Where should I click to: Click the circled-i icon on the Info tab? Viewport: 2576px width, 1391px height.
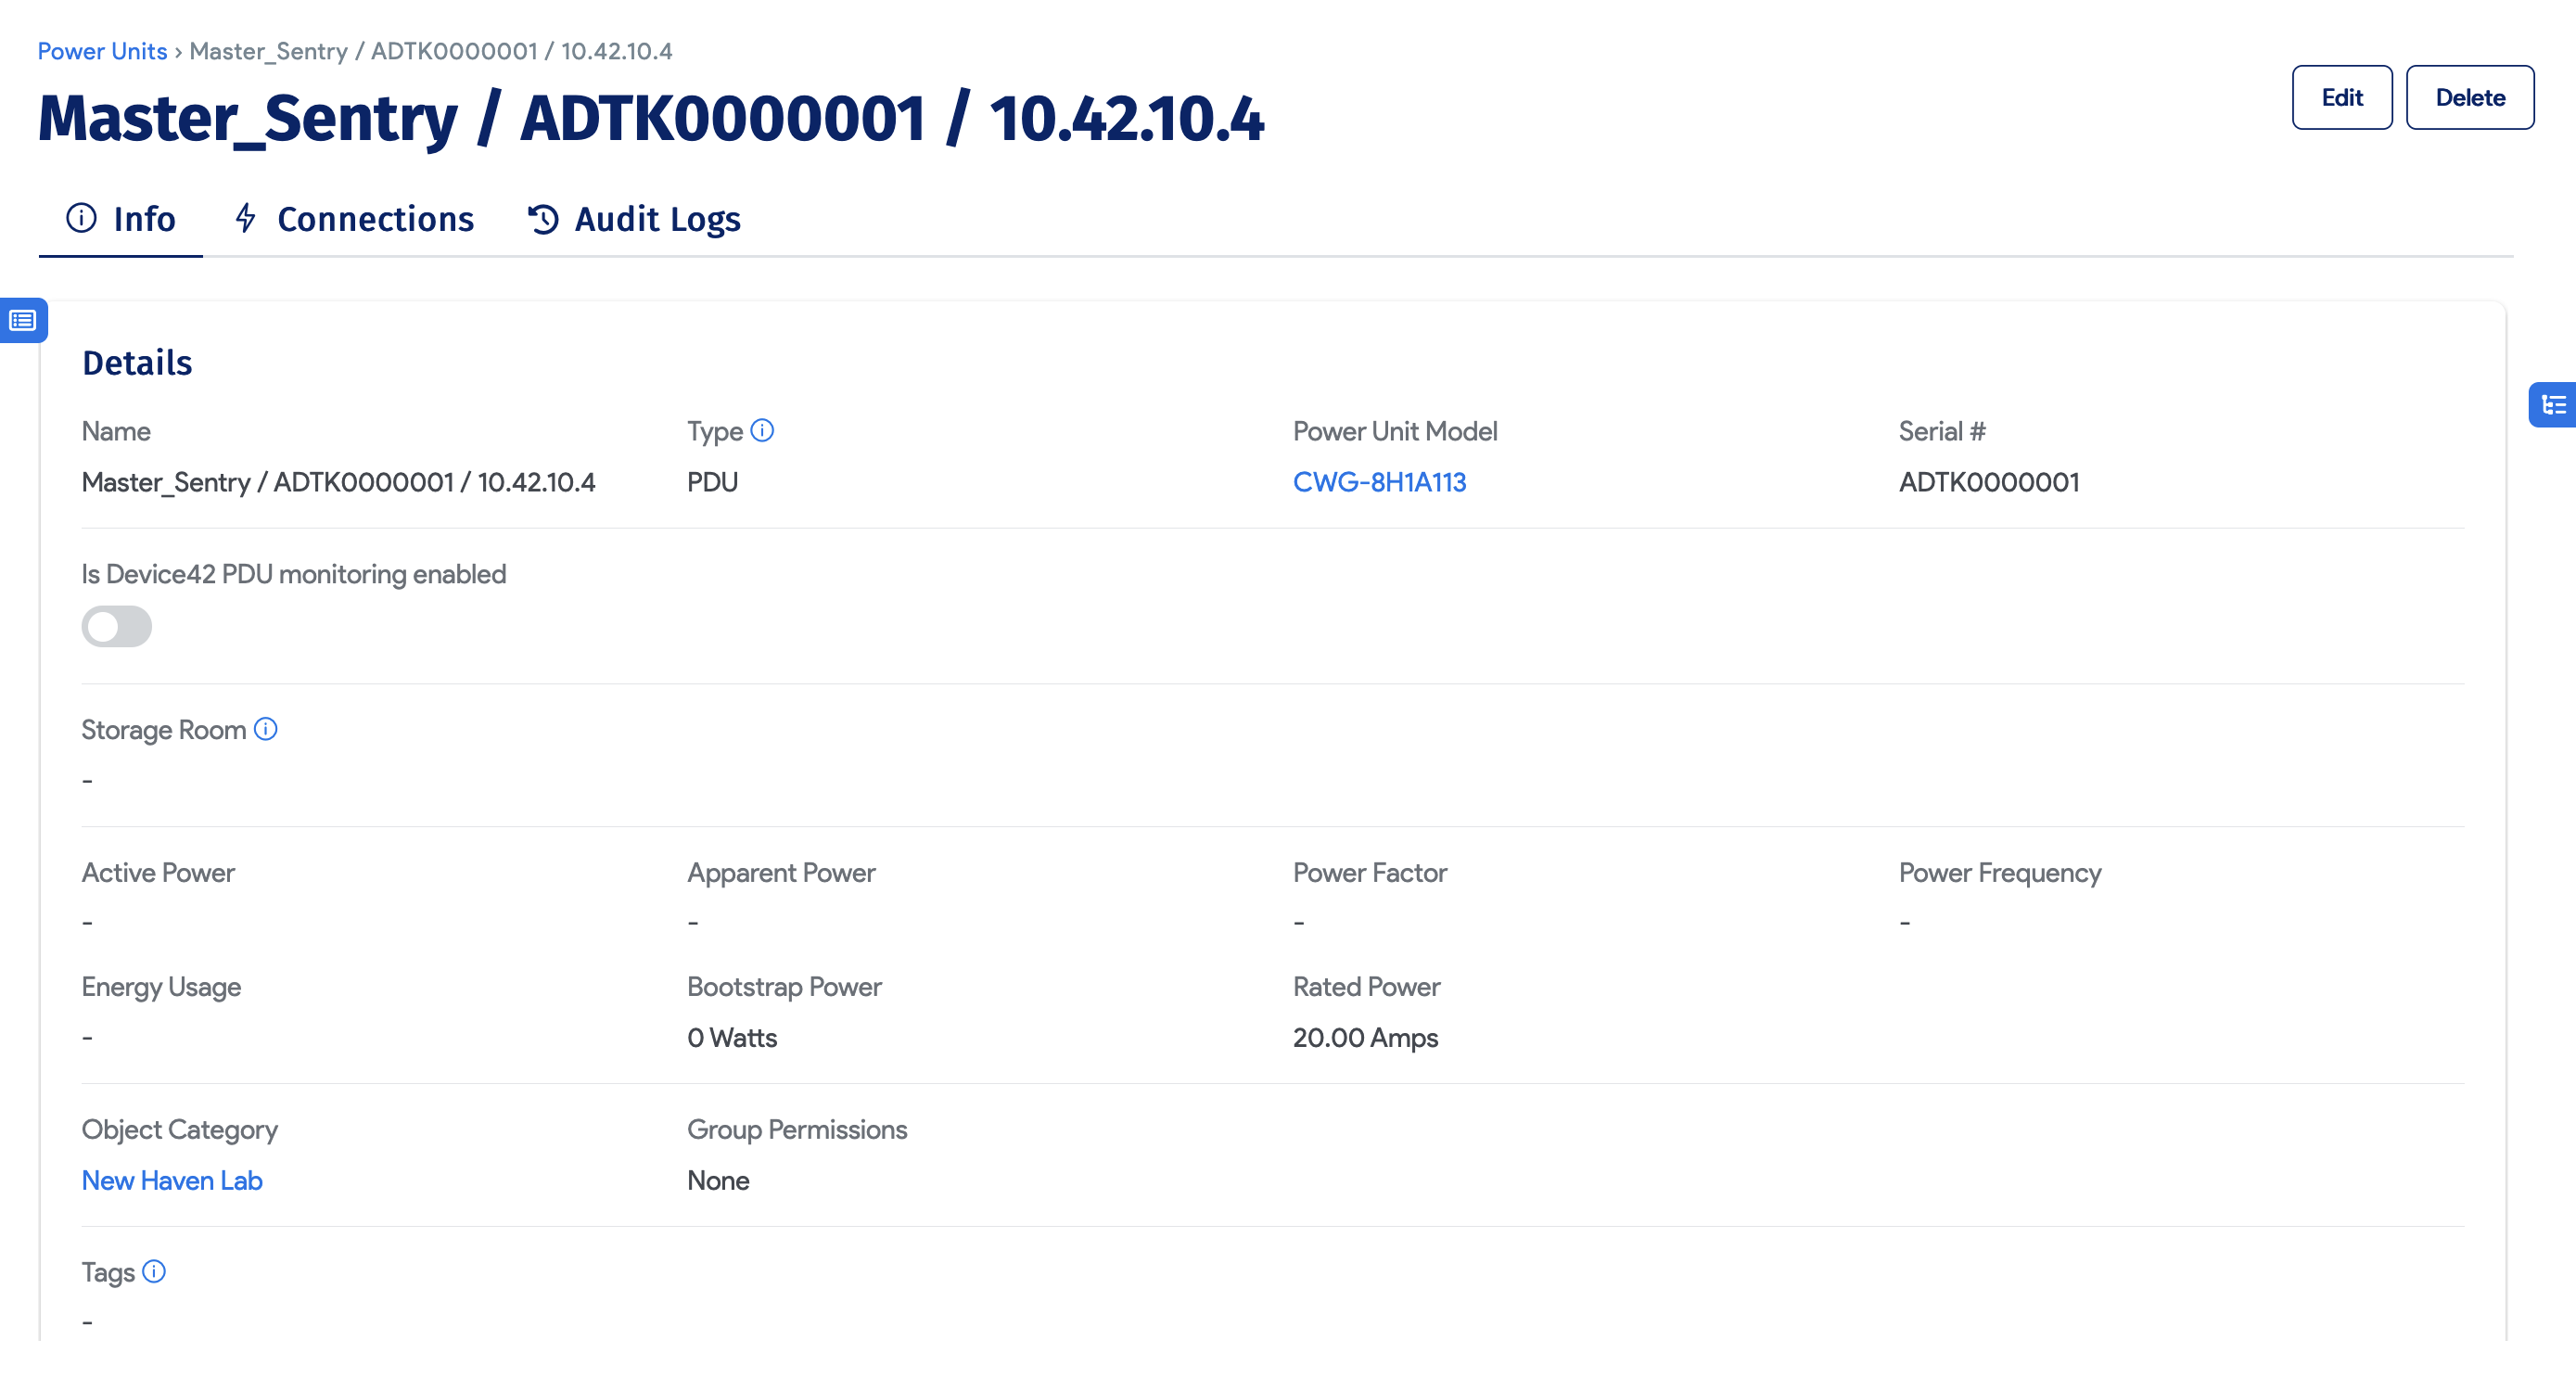pyautogui.click(x=82, y=218)
